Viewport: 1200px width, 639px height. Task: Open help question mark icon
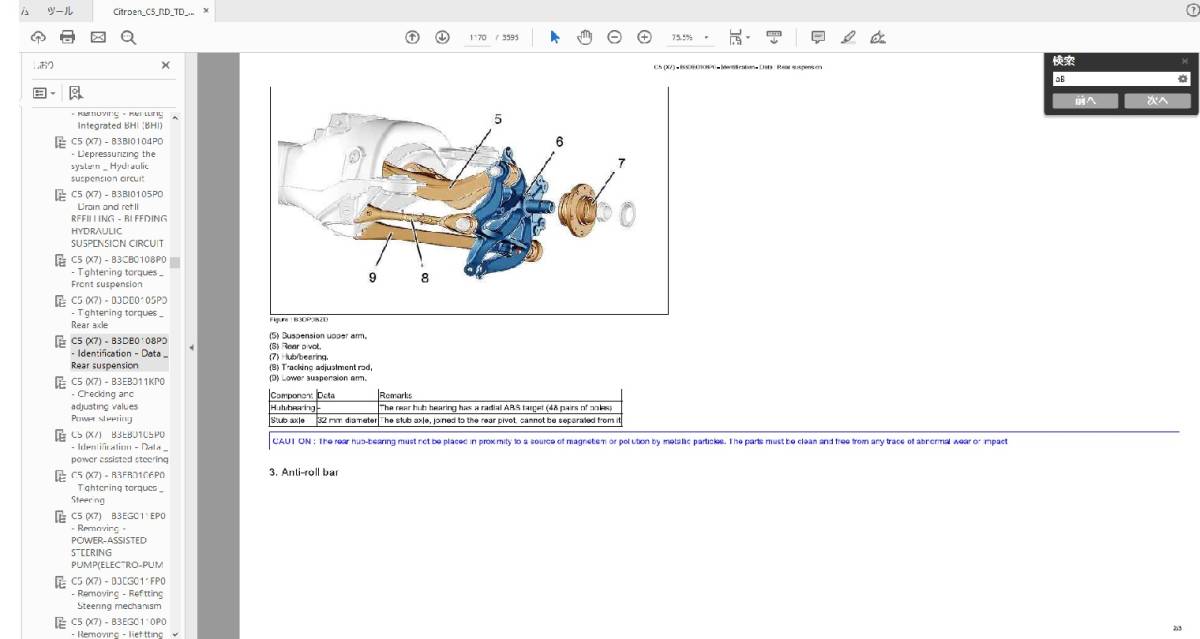pos(1191,9)
